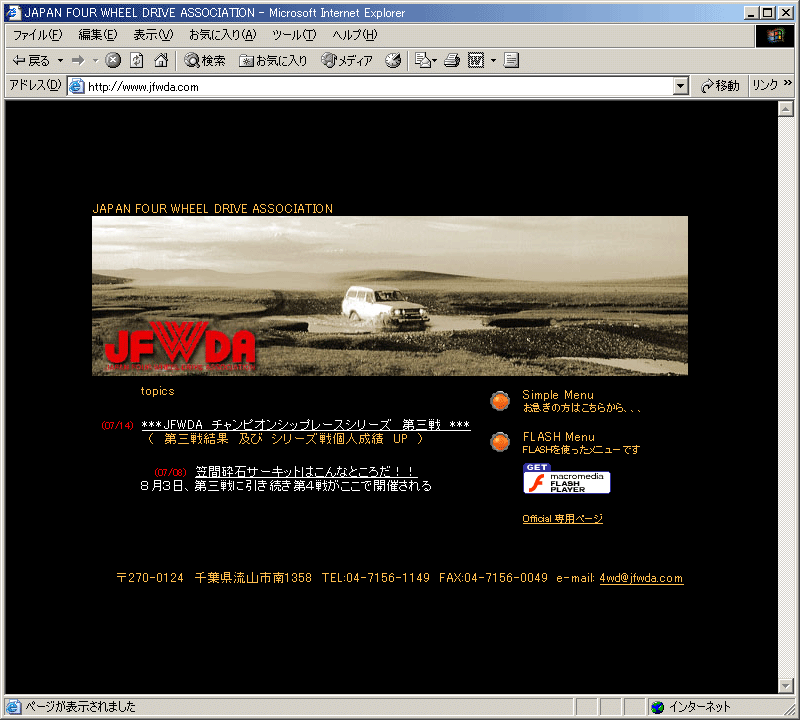Click the '8月3日、第三戦に引き続き' text line
The width and height of the screenshot is (800, 720).
286,486
